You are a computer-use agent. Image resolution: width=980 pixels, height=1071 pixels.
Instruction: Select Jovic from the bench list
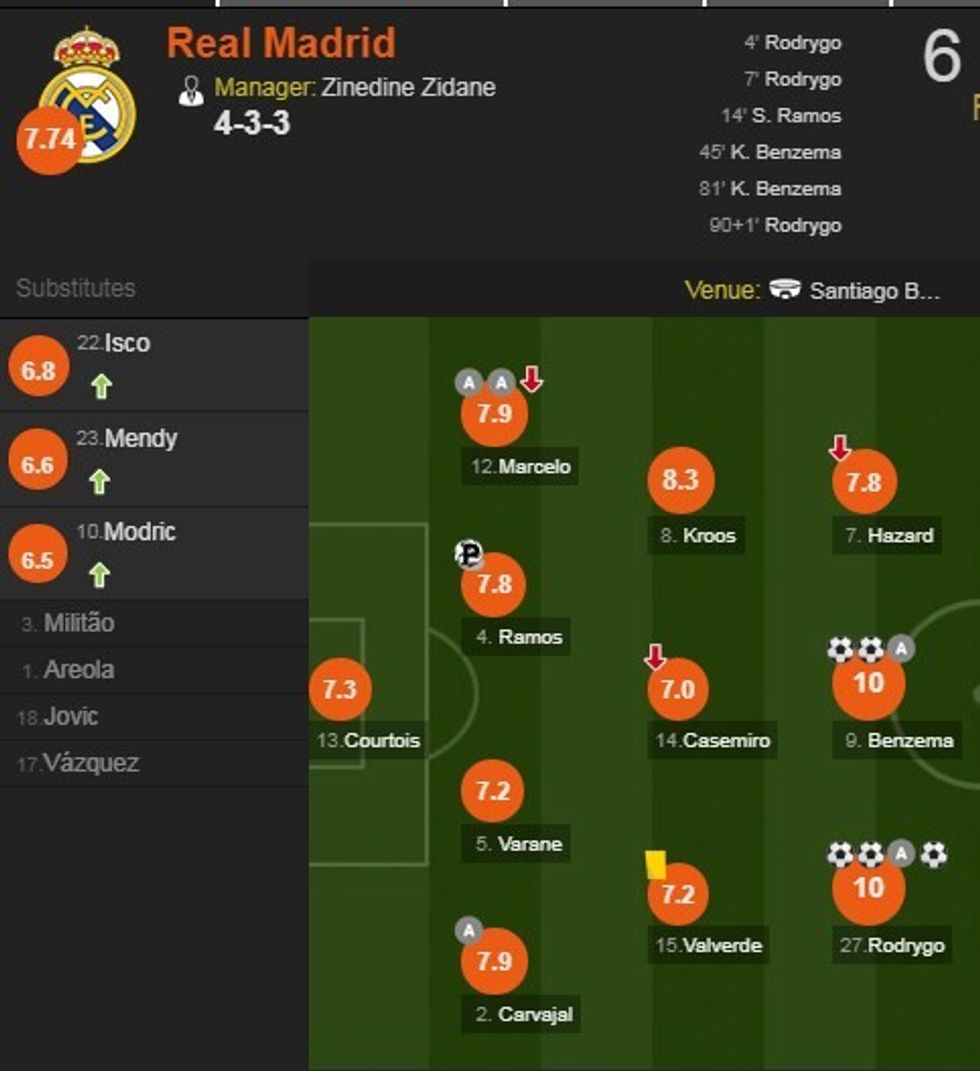pyautogui.click(x=70, y=716)
